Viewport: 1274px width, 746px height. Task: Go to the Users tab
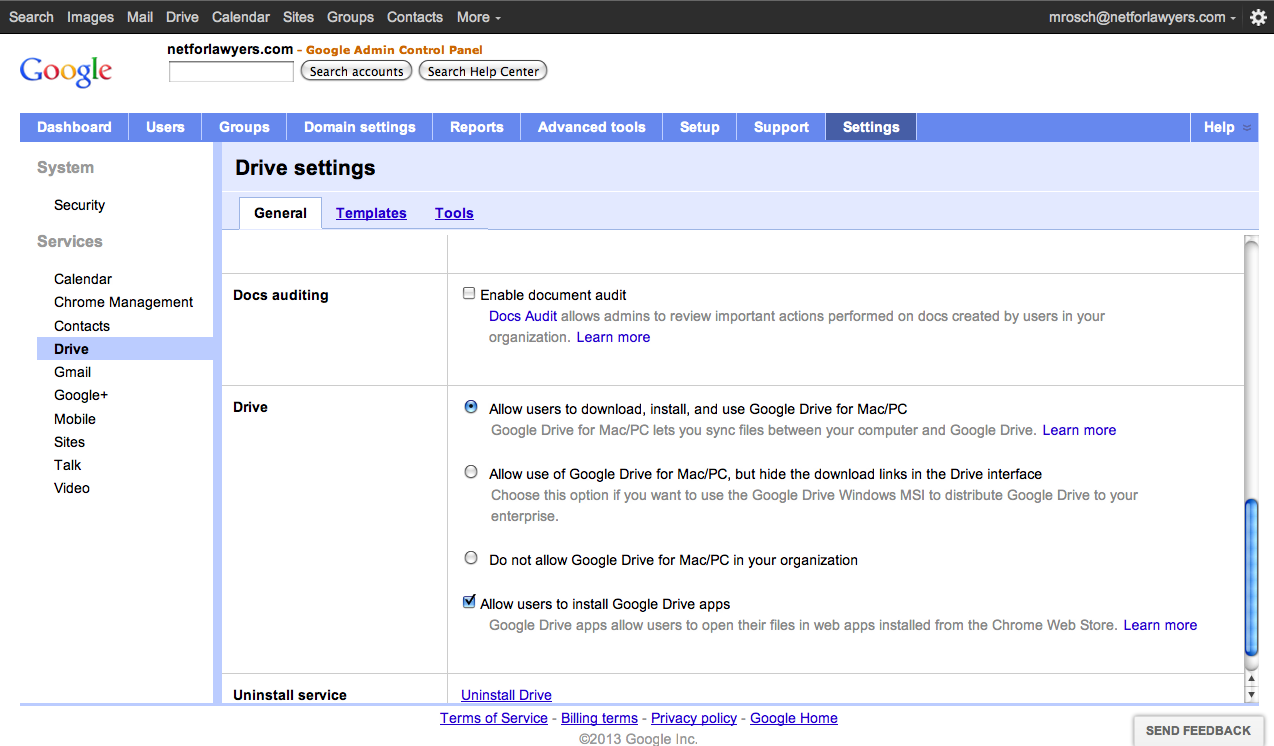pyautogui.click(x=165, y=127)
